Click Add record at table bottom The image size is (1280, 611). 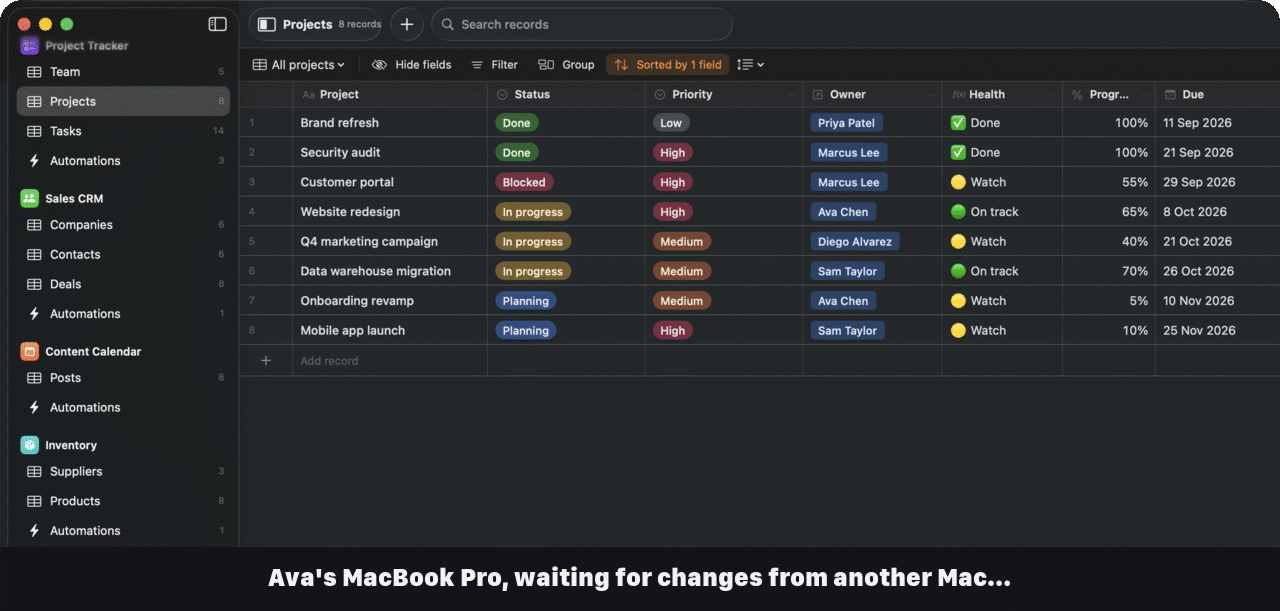pyautogui.click(x=329, y=361)
